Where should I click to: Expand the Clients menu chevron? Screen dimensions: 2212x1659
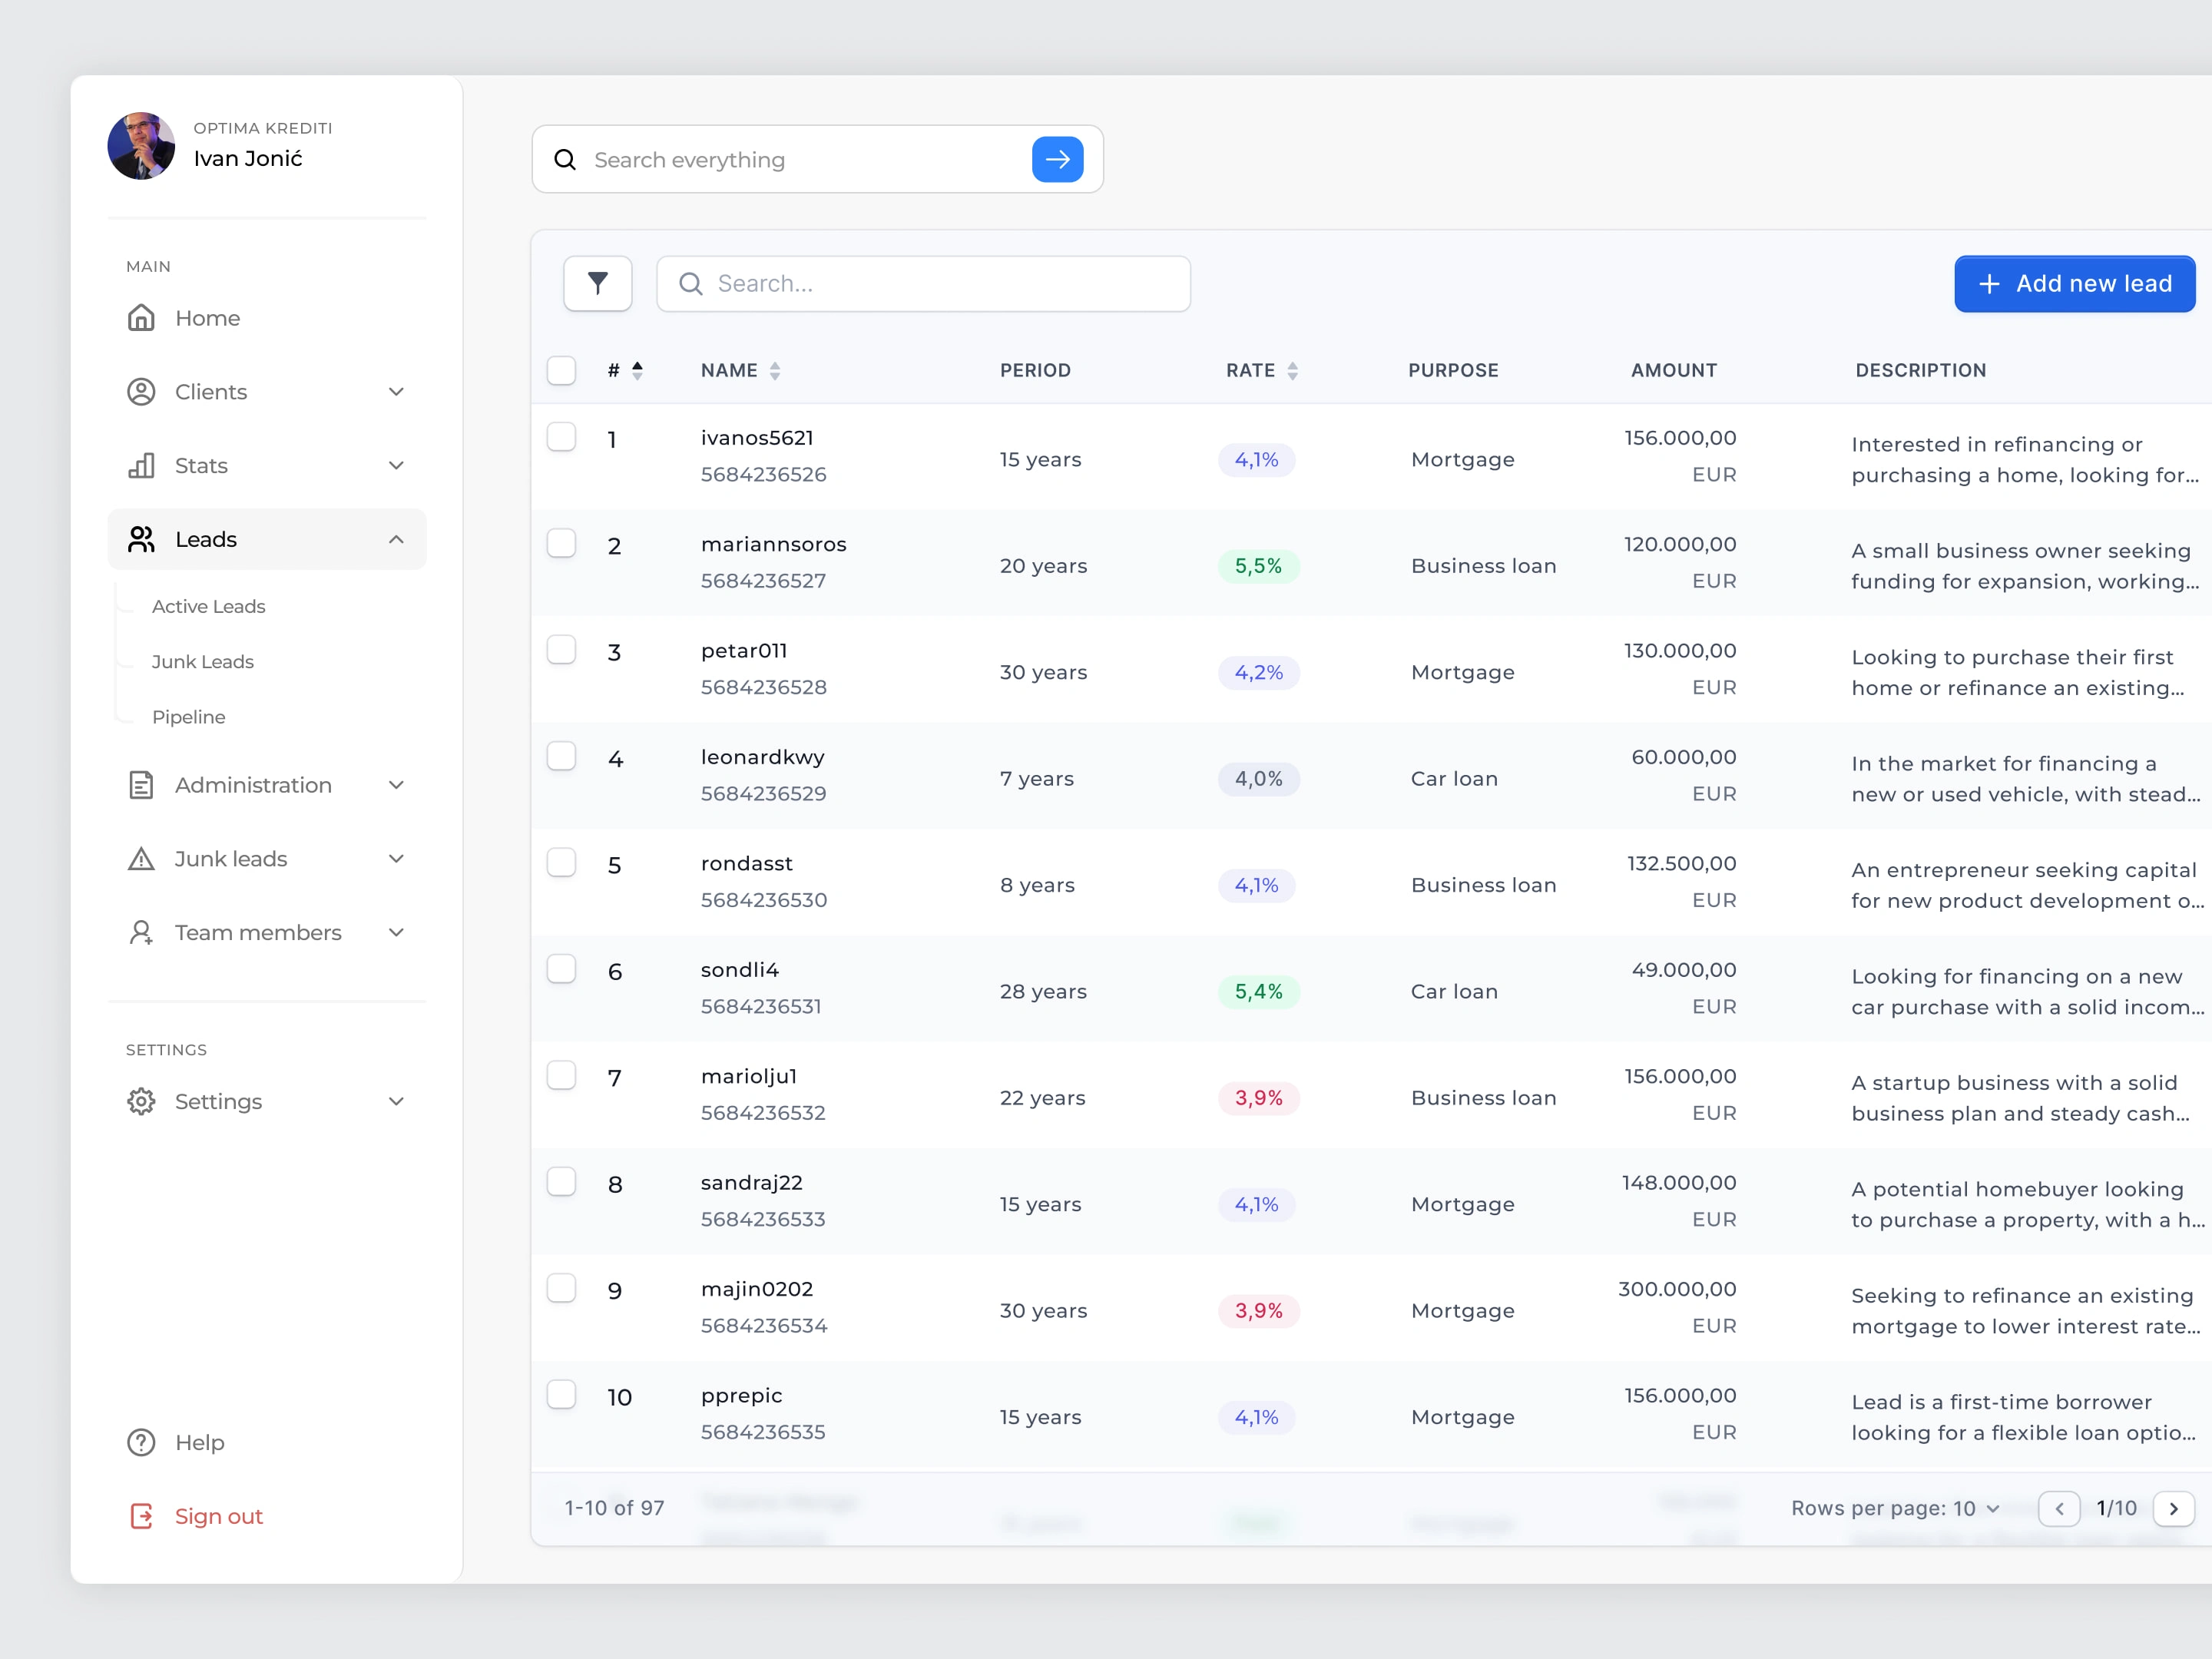tap(396, 392)
